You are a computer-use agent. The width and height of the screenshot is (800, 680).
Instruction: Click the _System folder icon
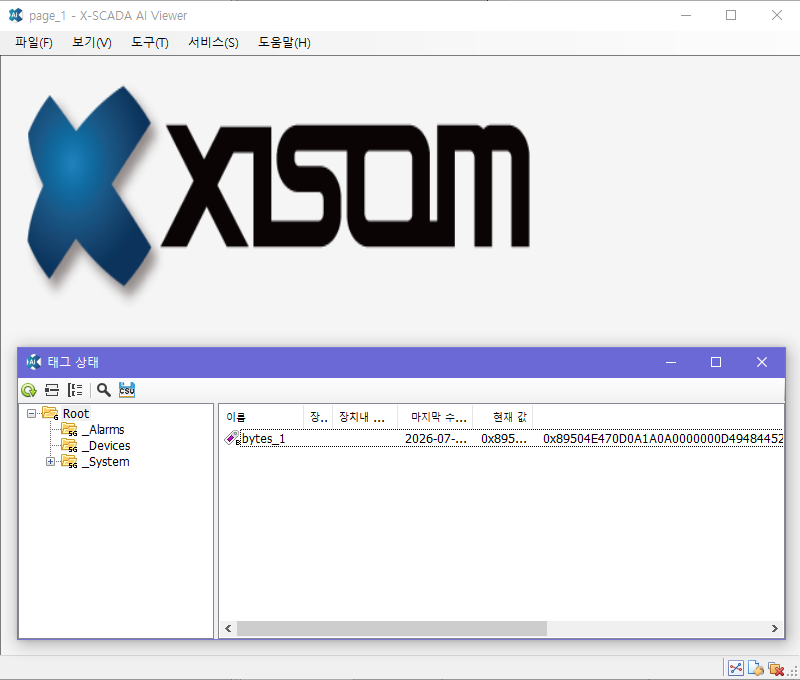click(69, 462)
